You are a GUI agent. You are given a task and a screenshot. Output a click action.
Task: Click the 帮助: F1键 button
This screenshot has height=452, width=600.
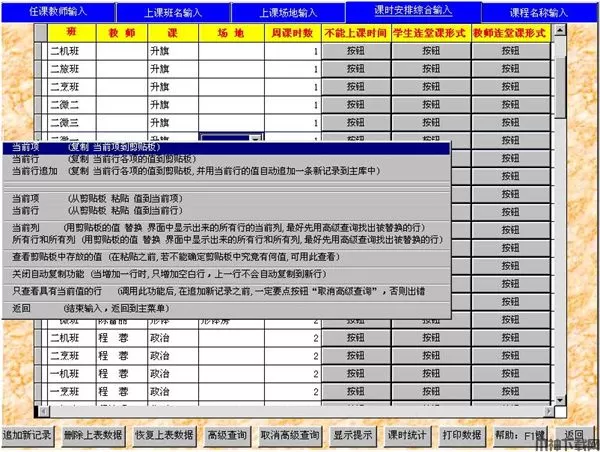coord(520,436)
